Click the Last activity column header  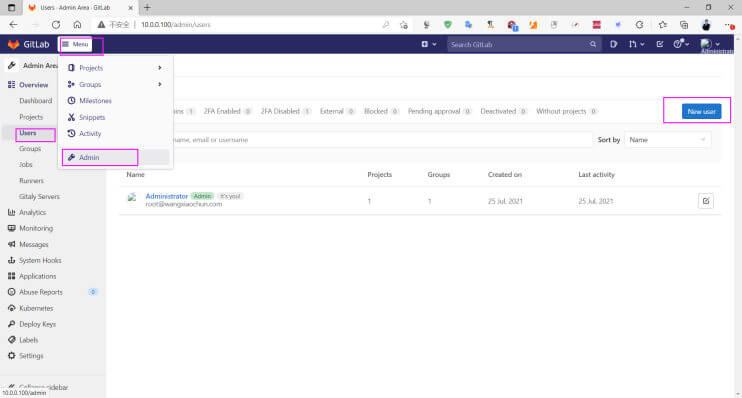596,175
